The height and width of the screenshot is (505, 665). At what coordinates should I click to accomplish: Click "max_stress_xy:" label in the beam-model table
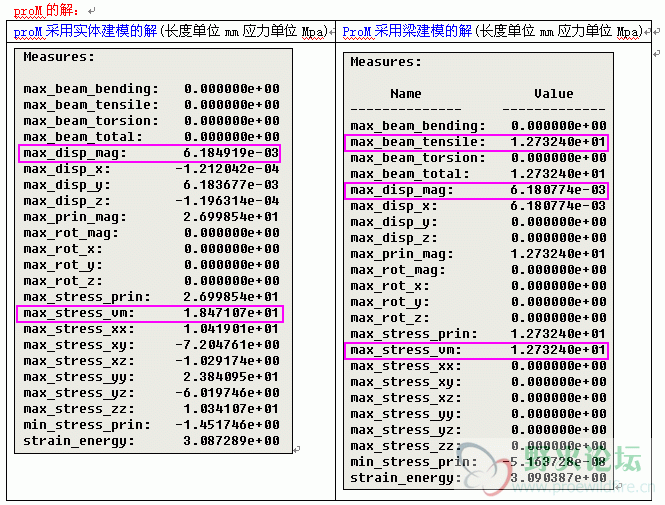point(406,382)
